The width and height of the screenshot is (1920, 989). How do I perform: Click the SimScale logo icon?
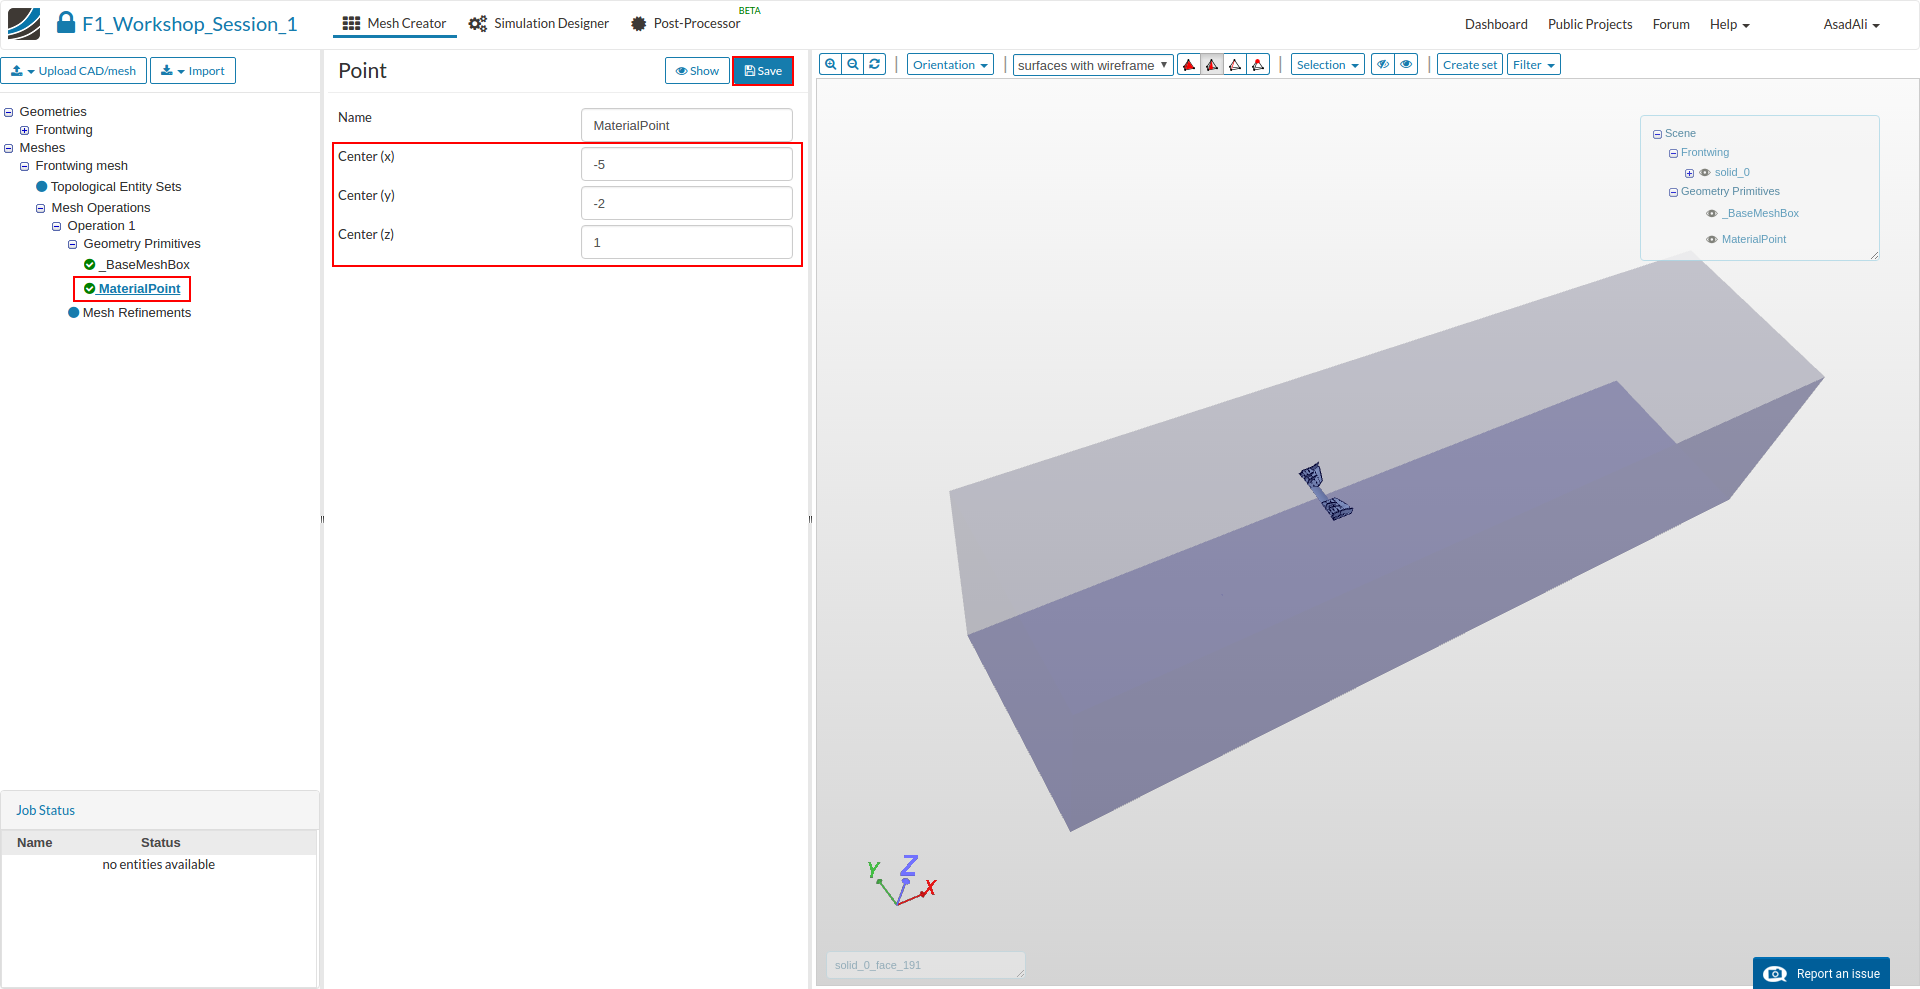(x=24, y=24)
